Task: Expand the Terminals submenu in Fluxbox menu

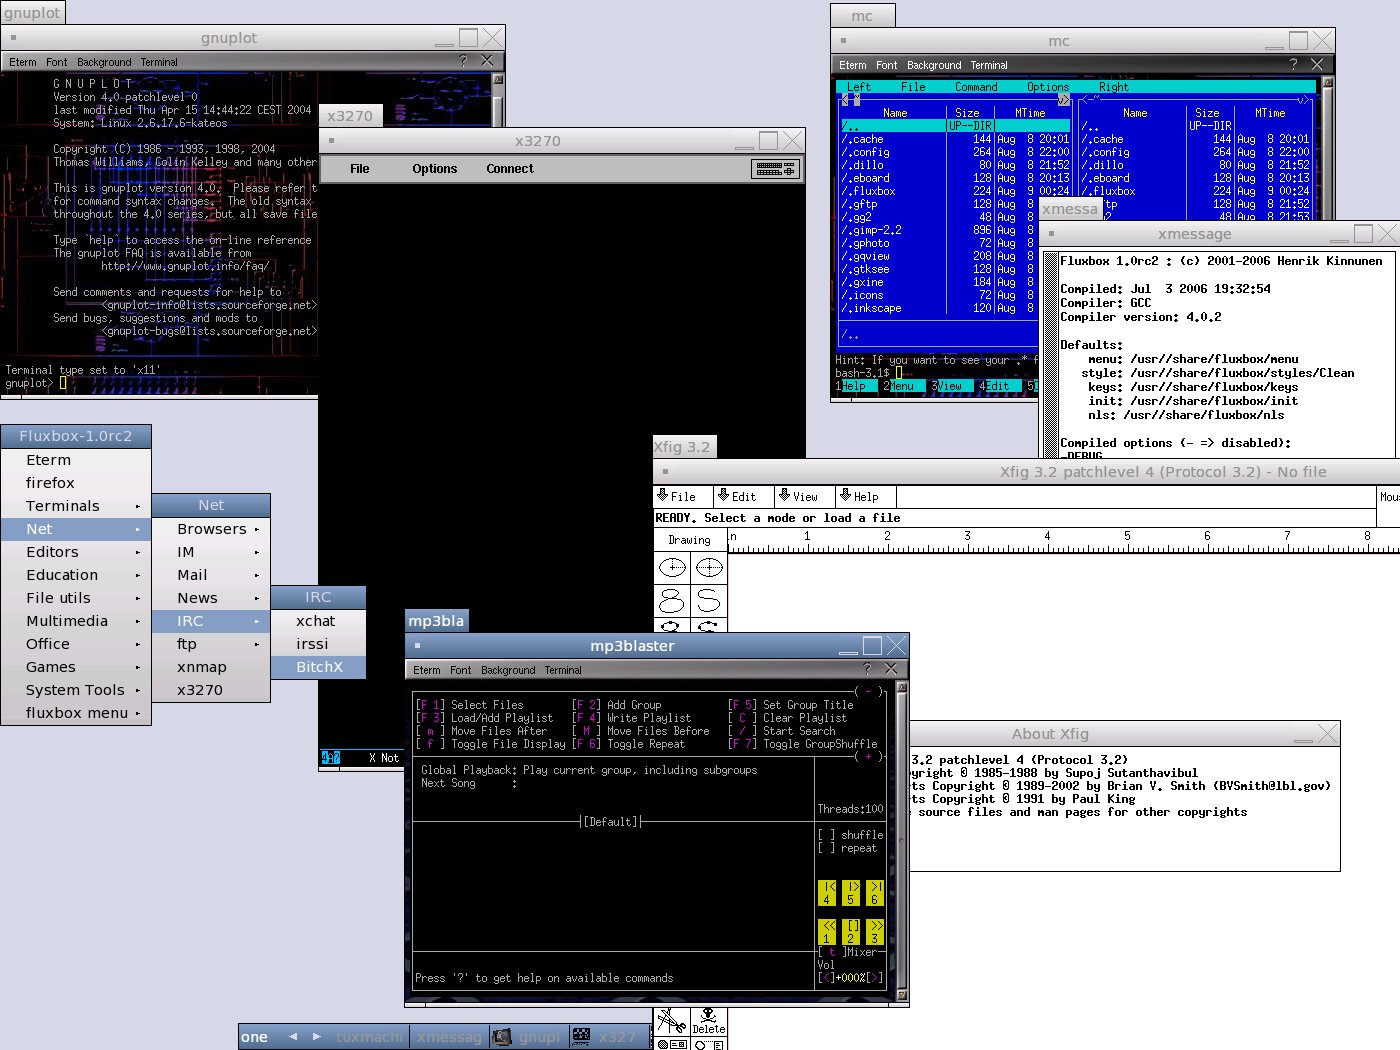Action: point(76,506)
